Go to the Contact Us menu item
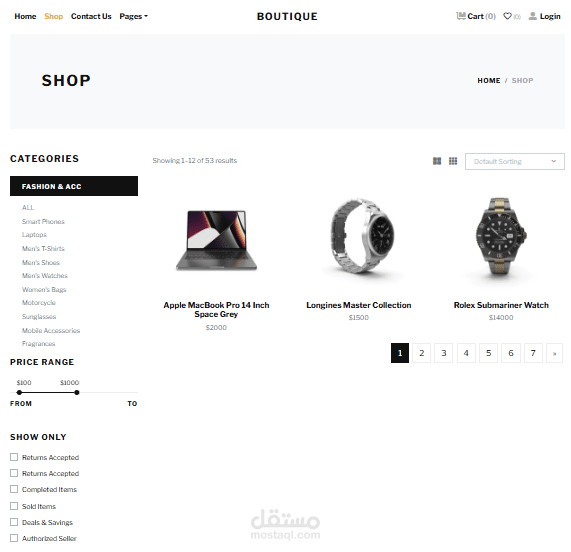Image resolution: width=571 pixels, height=552 pixels. click(91, 16)
